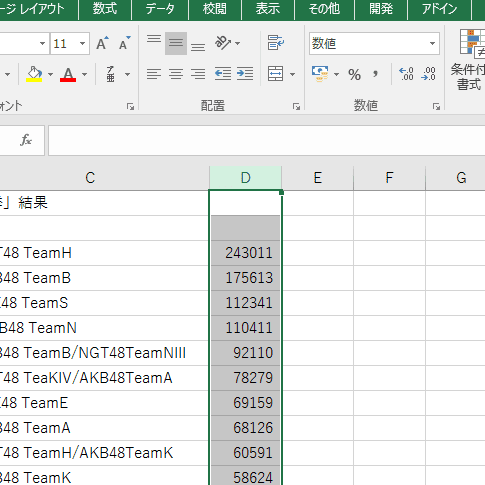Apply red font color
This screenshot has height=485, width=485.
68,74
